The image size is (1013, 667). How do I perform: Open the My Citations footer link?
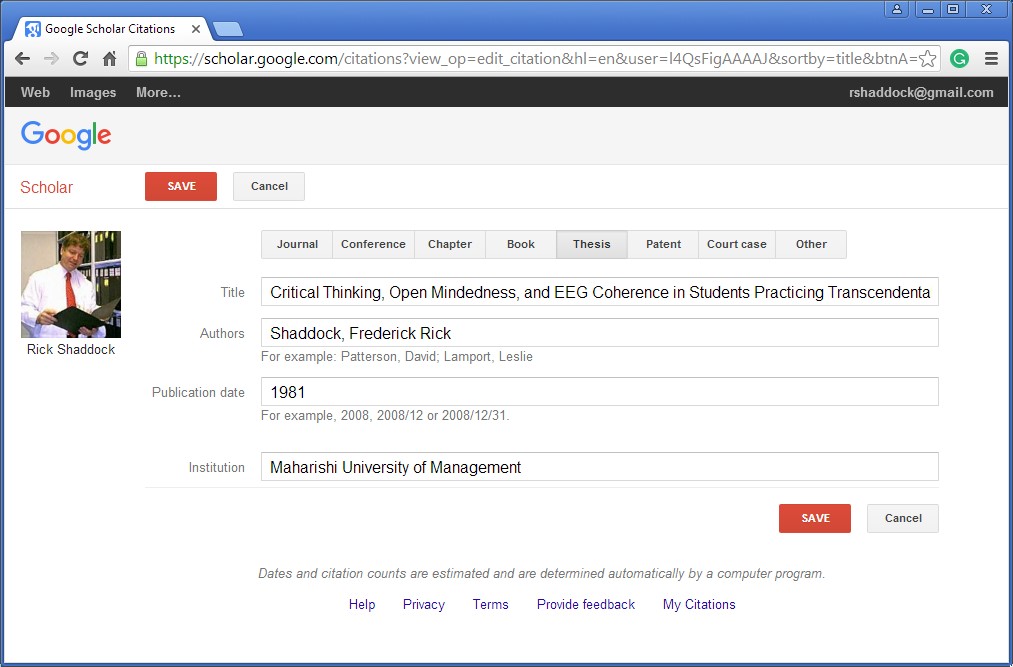pos(699,604)
